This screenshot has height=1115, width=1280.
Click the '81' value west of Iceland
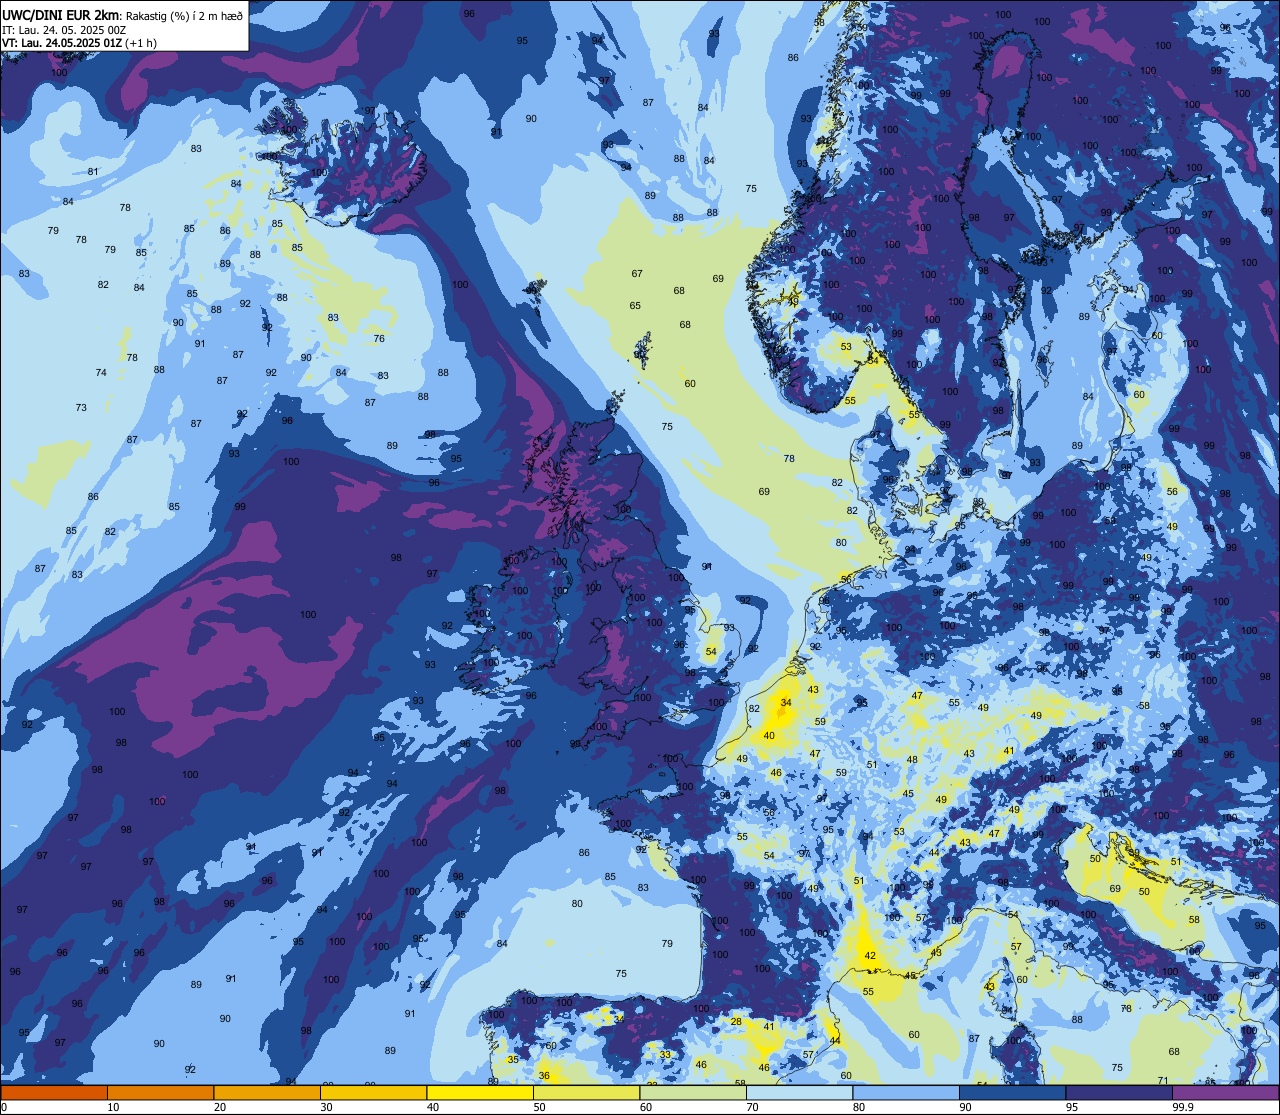click(x=93, y=172)
